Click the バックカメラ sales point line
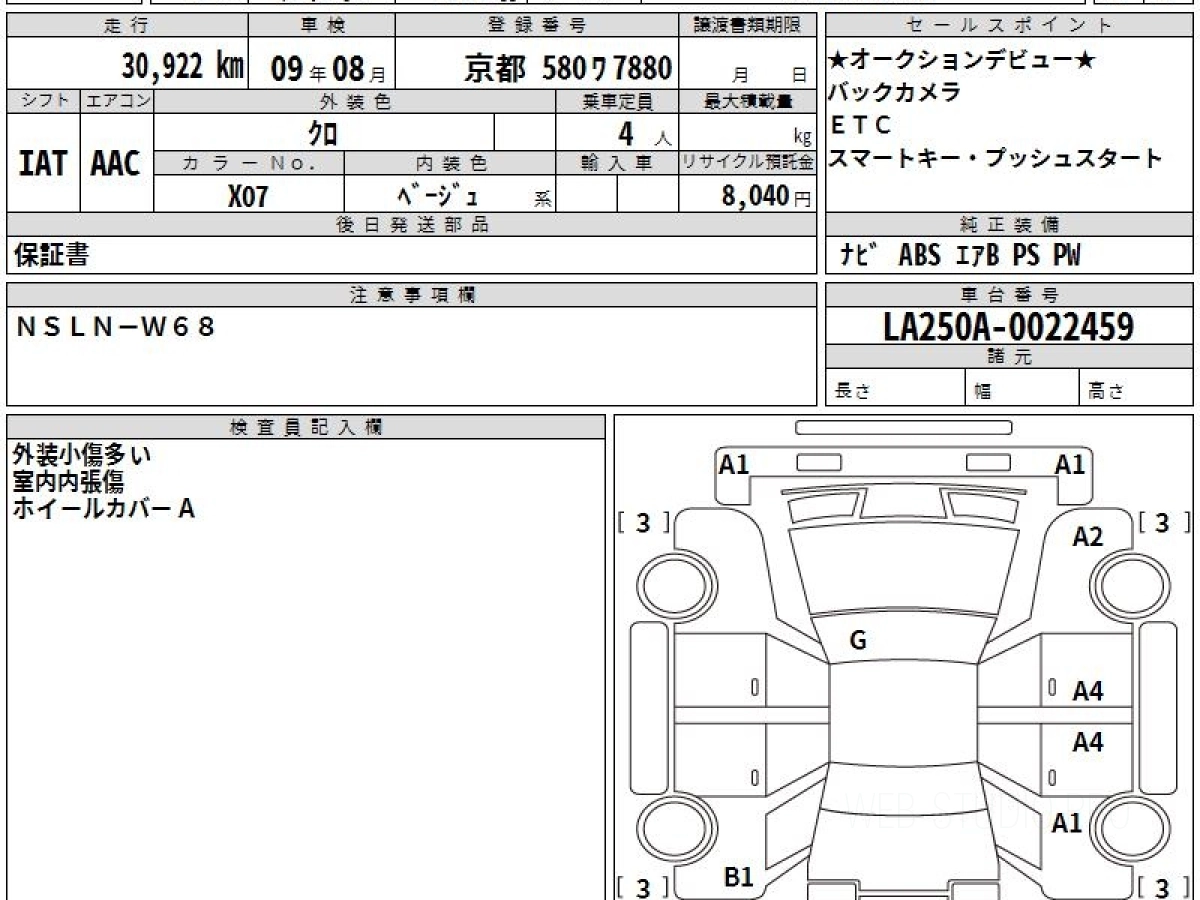 (x=895, y=92)
